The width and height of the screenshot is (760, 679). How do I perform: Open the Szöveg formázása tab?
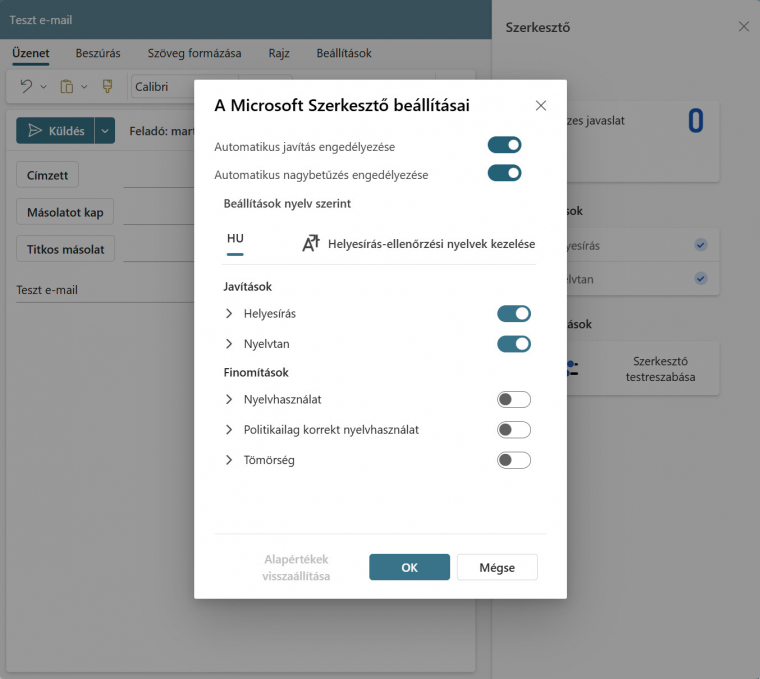(194, 53)
